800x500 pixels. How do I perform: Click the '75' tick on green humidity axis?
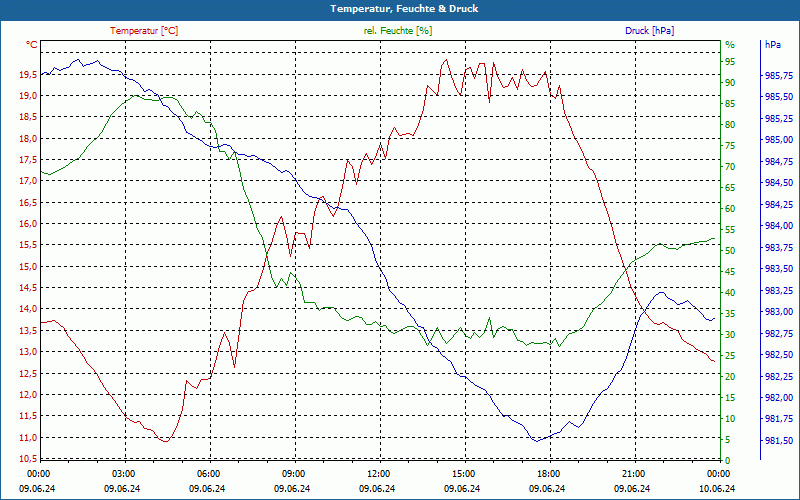click(730, 146)
